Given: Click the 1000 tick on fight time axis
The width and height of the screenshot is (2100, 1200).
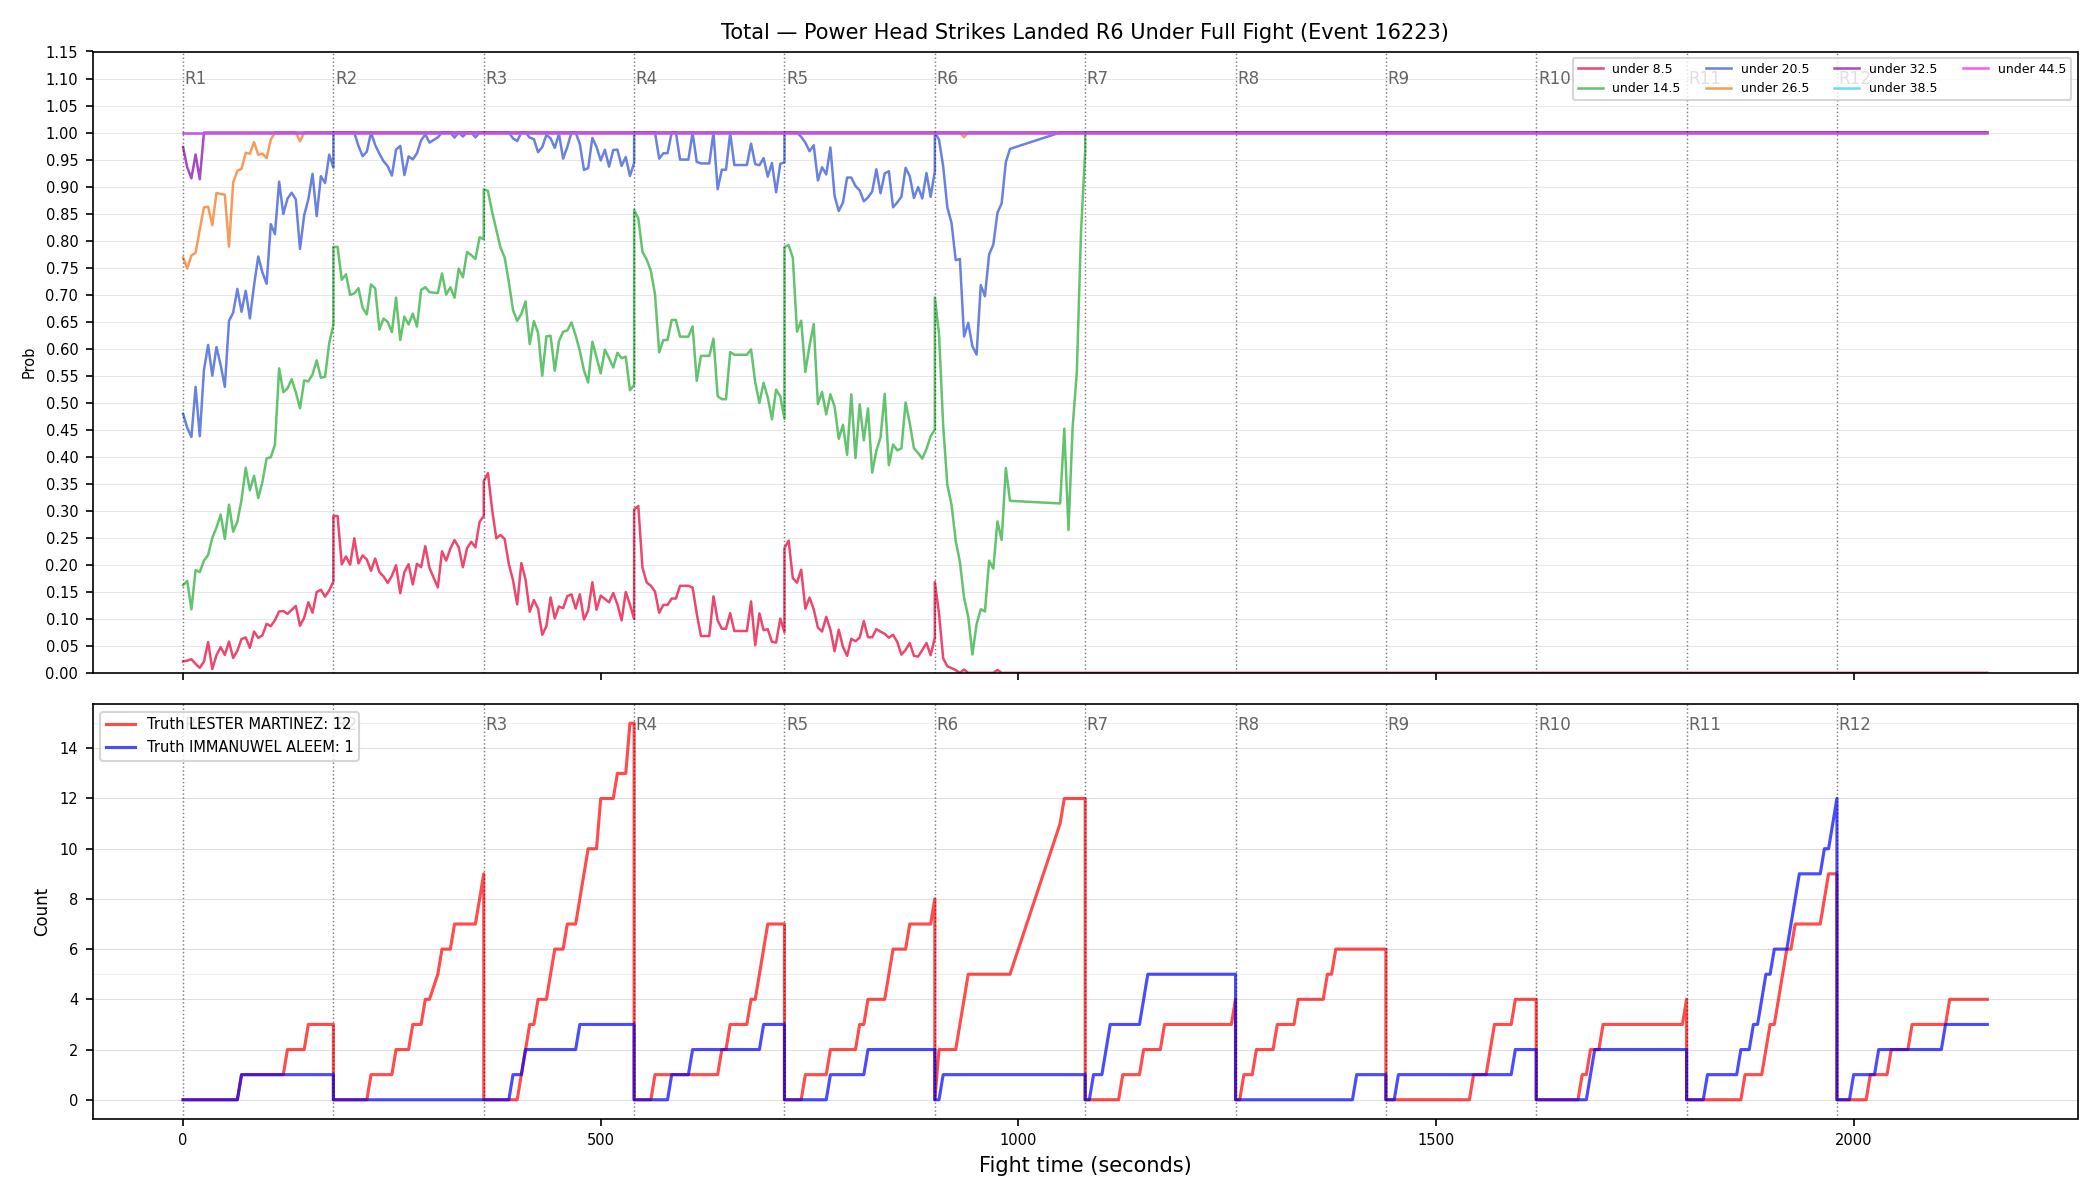Looking at the screenshot, I should point(1018,1139).
